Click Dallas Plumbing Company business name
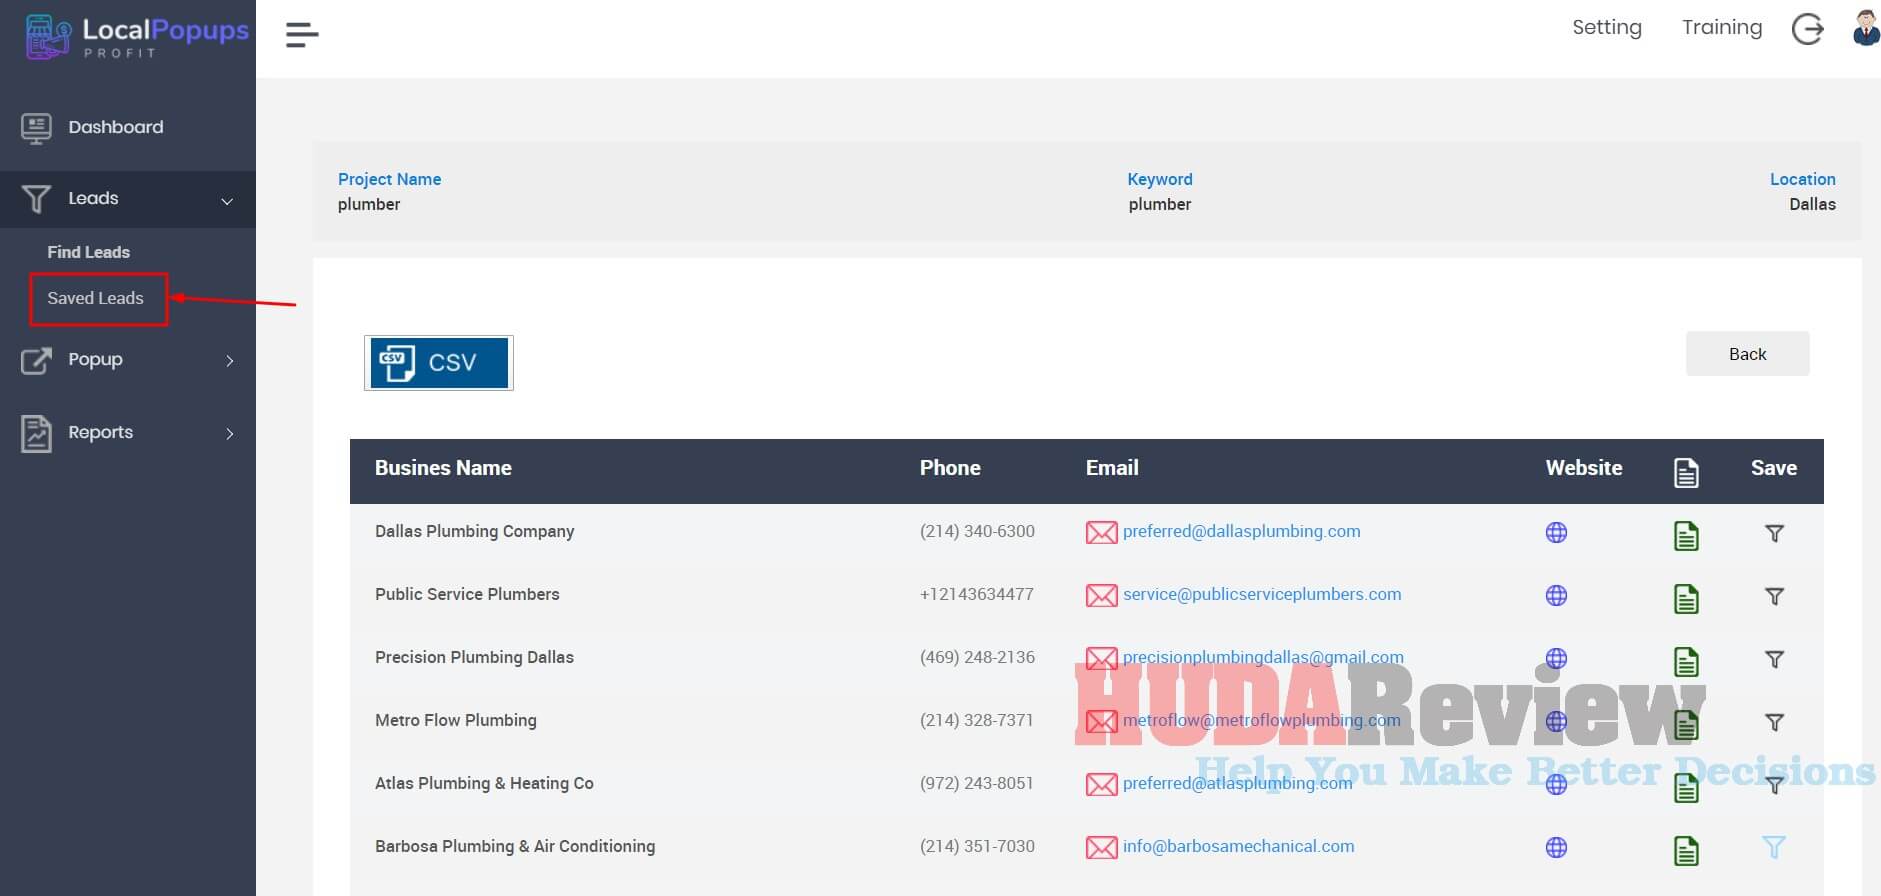Screen dimensions: 1881x896 [474, 531]
